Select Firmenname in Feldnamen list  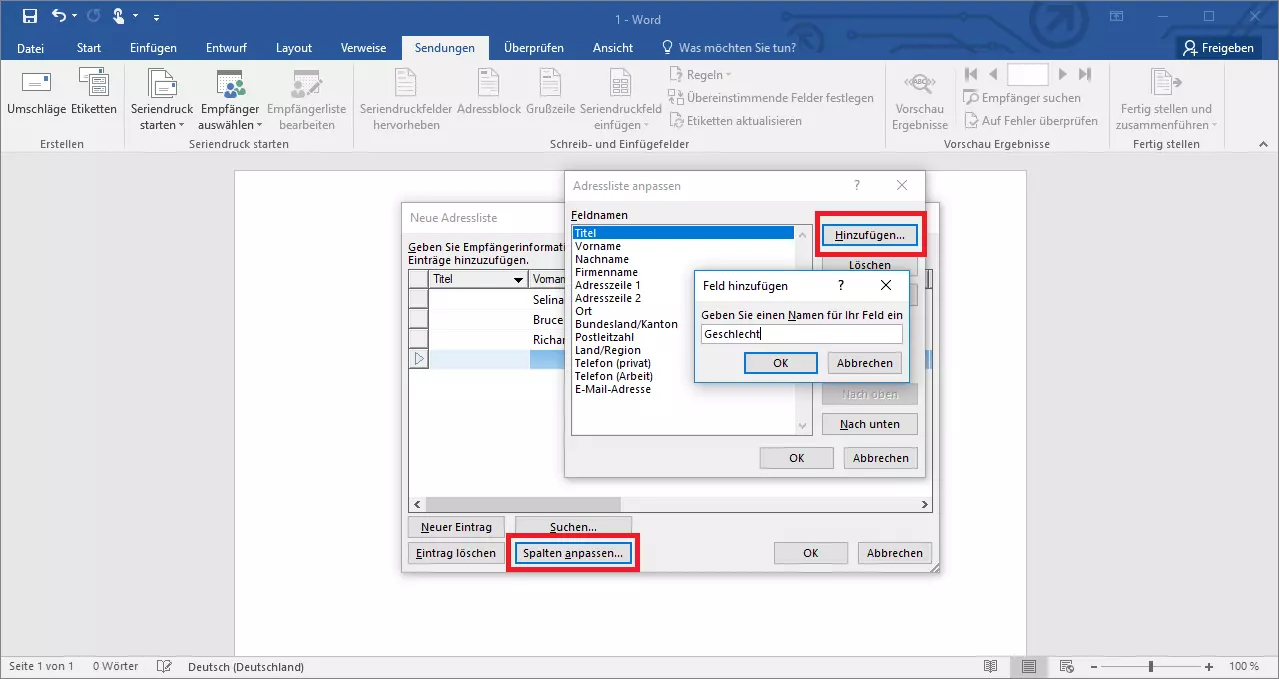[606, 272]
